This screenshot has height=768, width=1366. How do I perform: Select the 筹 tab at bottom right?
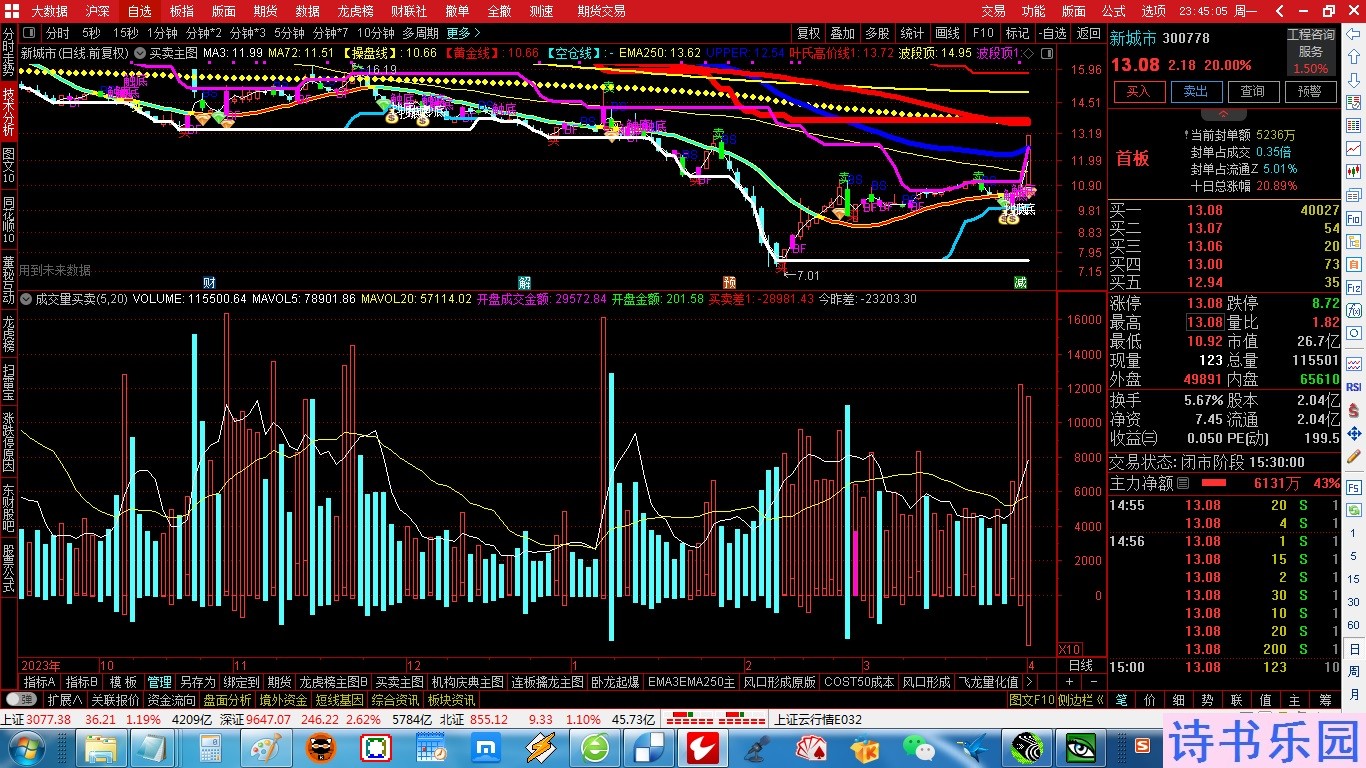point(1325,700)
